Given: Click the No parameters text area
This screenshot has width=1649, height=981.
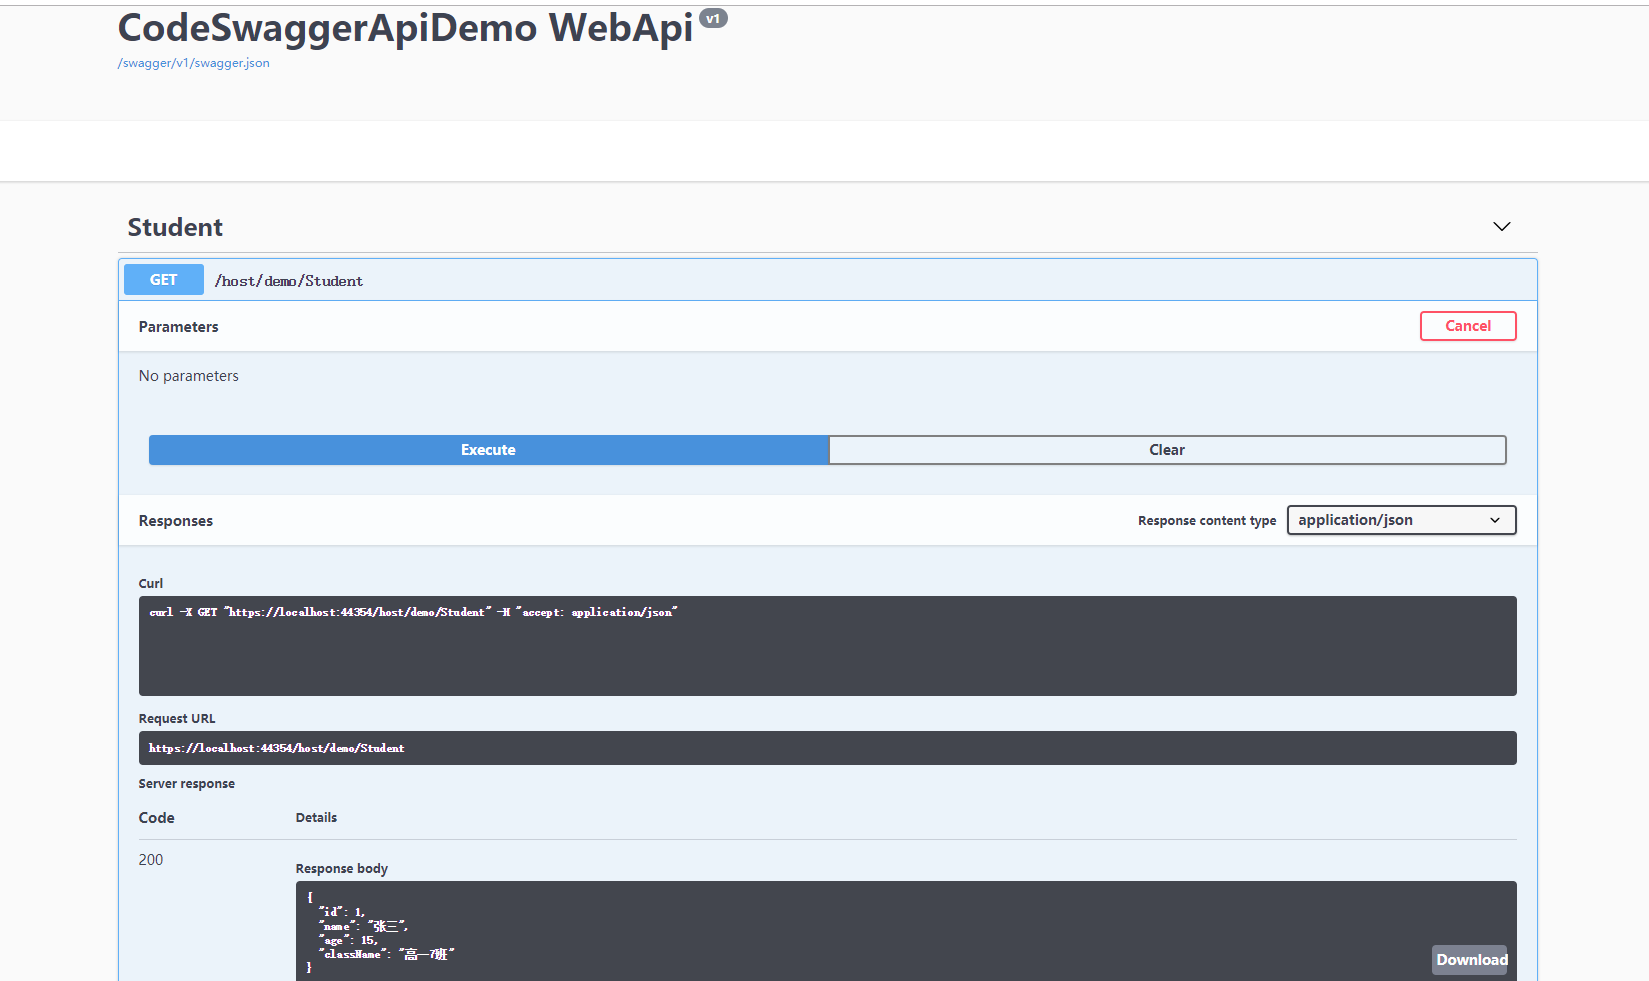Looking at the screenshot, I should tap(188, 375).
